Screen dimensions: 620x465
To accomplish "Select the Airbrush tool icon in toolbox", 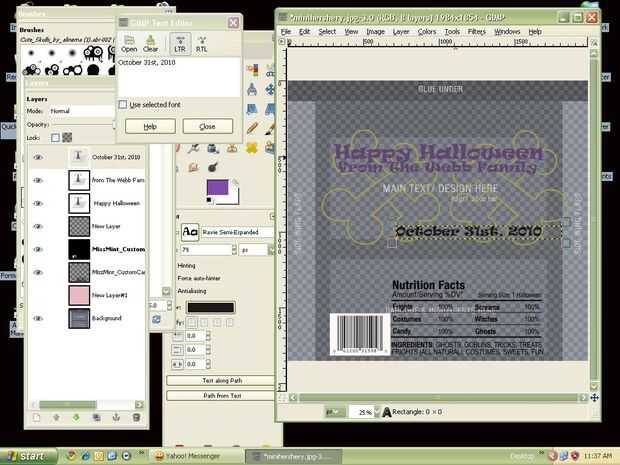I will coord(194,148).
